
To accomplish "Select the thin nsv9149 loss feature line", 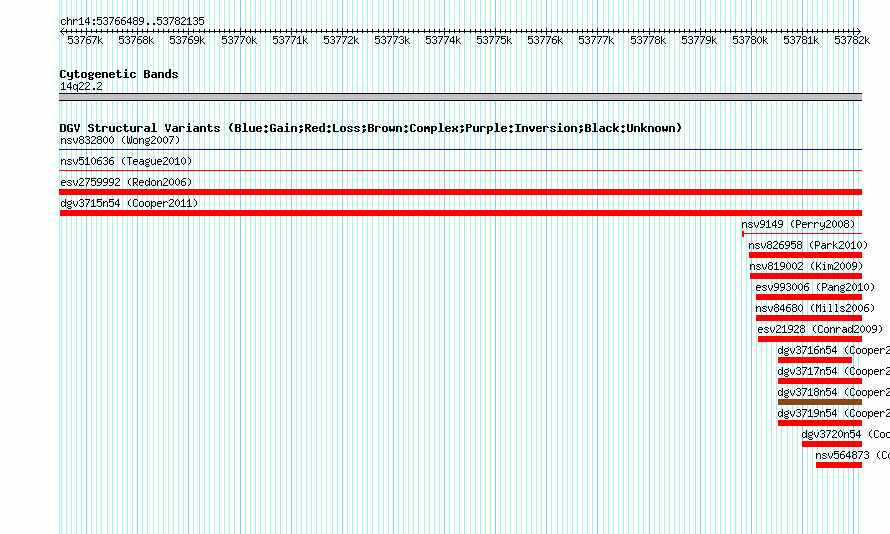I will click(801, 234).
